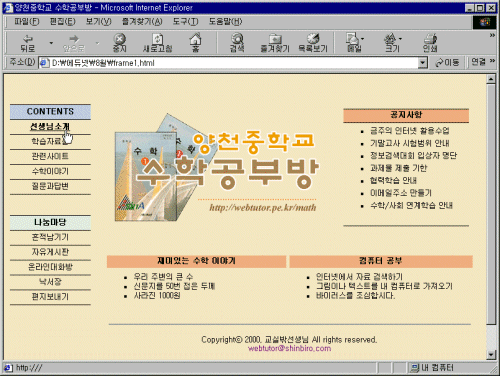
Task: Show the History (목록보기) icon
Action: tap(313, 43)
